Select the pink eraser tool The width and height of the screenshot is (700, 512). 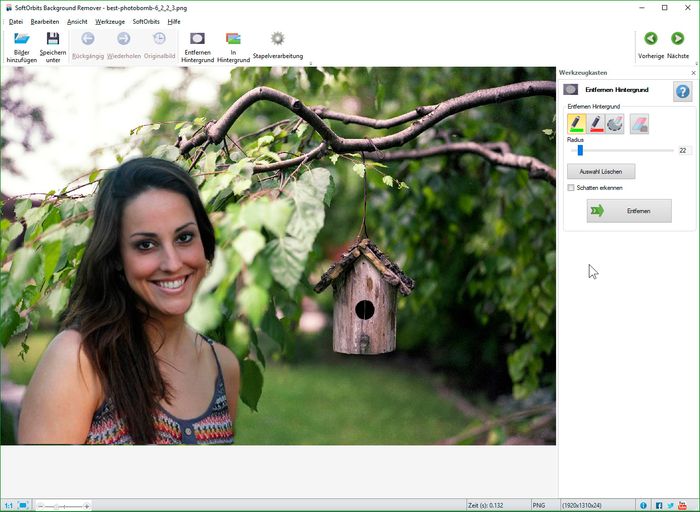click(x=639, y=124)
